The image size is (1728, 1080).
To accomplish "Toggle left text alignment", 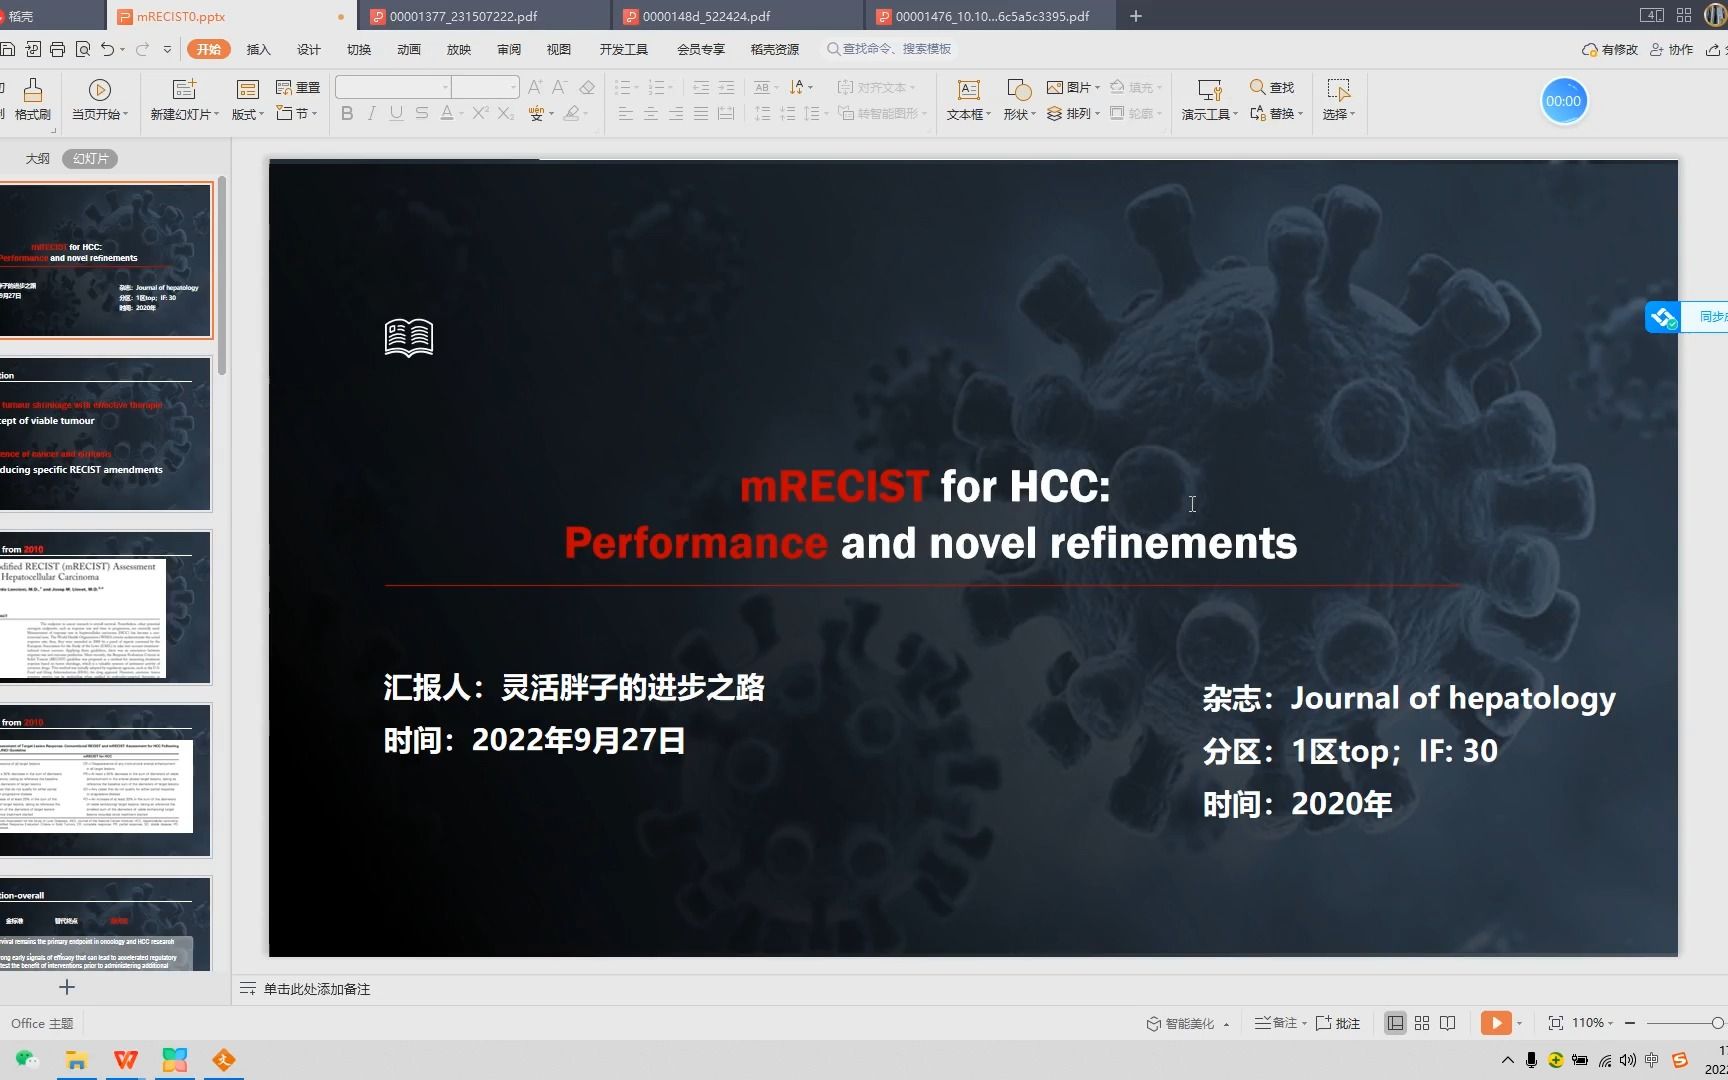I will coord(626,113).
